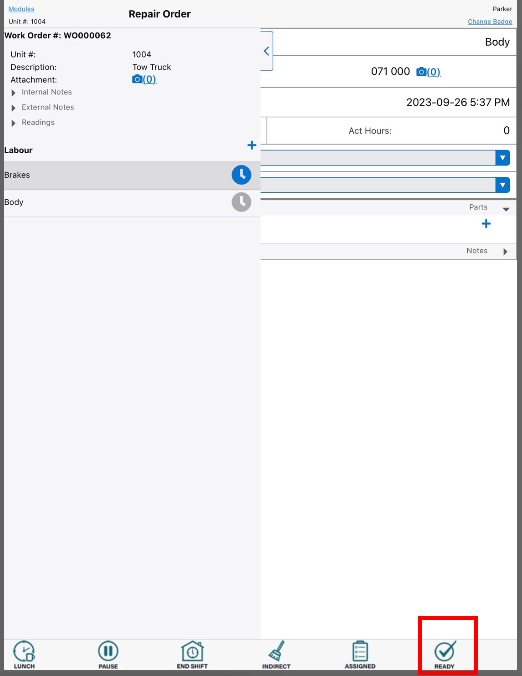Add a part with the plus icon
The width and height of the screenshot is (522, 676).
486,223
